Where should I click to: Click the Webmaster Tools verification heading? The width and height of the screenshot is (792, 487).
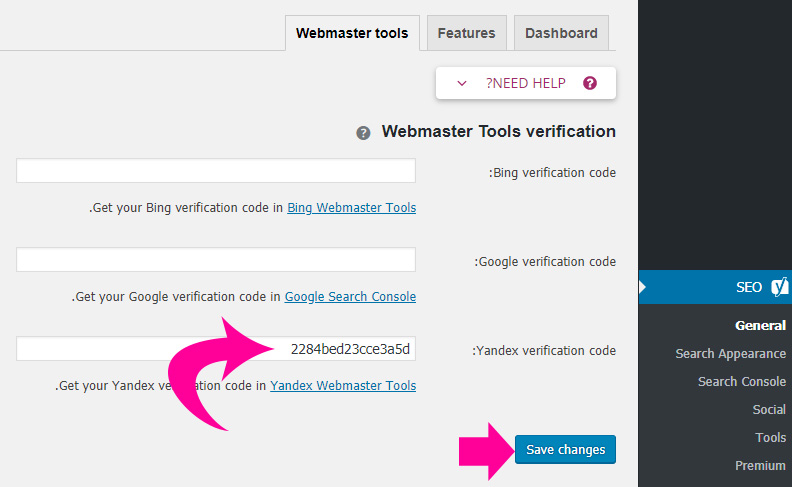tap(499, 131)
